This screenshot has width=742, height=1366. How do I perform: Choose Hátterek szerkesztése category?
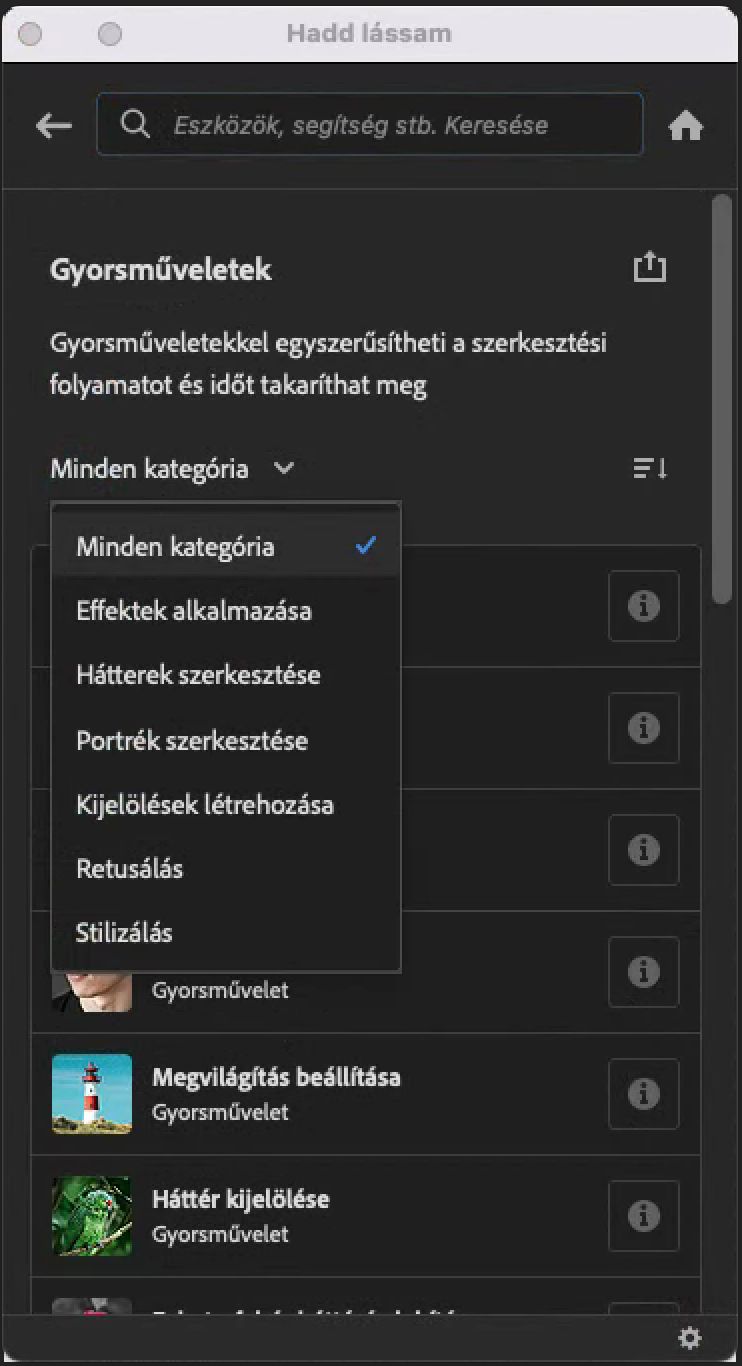pyautogui.click(x=199, y=675)
